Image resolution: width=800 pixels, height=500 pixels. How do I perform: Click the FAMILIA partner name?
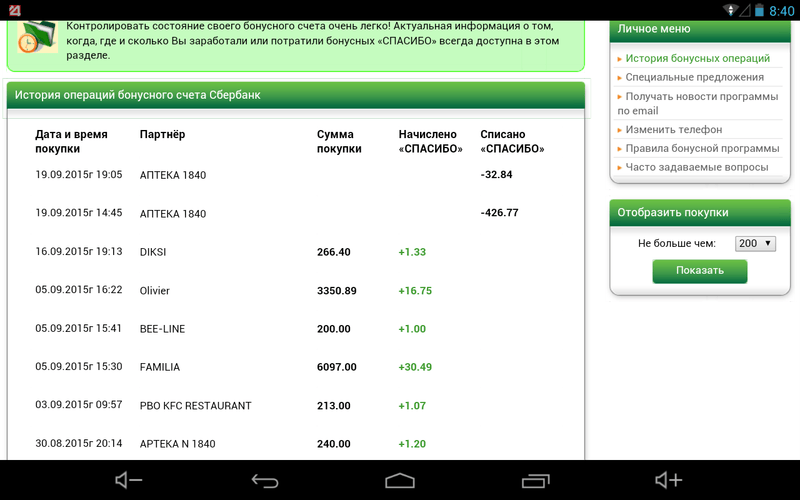[160, 367]
